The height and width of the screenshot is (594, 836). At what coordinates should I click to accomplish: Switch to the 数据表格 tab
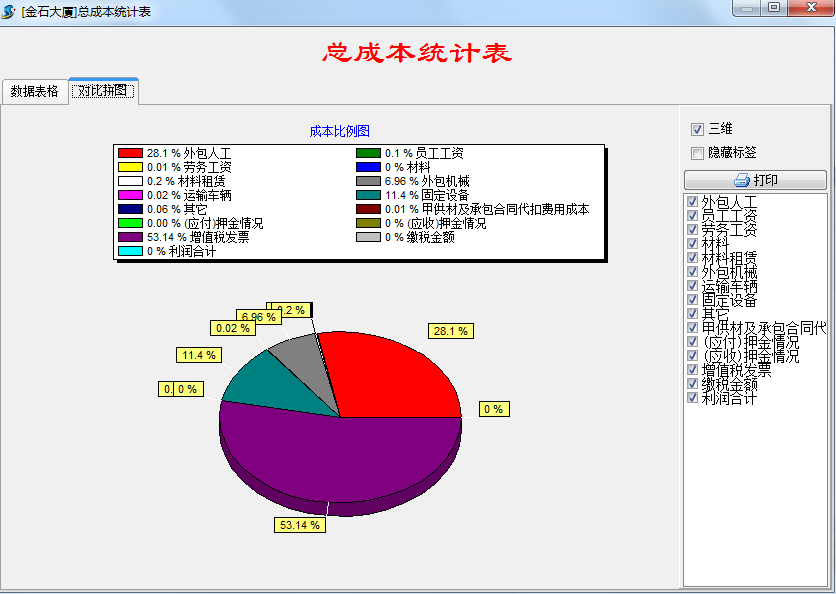pos(34,90)
